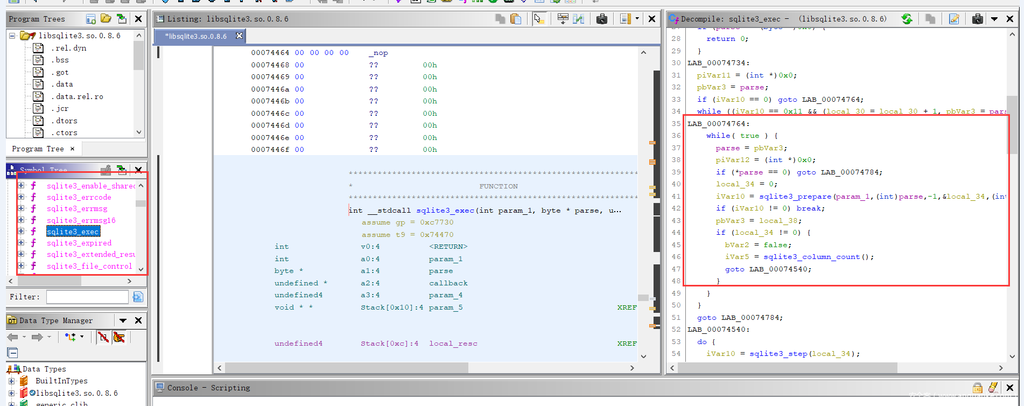Toggle the array filter in Data Type Manager
Viewport: 1024px width, 406px height.
pyautogui.click(x=102, y=339)
